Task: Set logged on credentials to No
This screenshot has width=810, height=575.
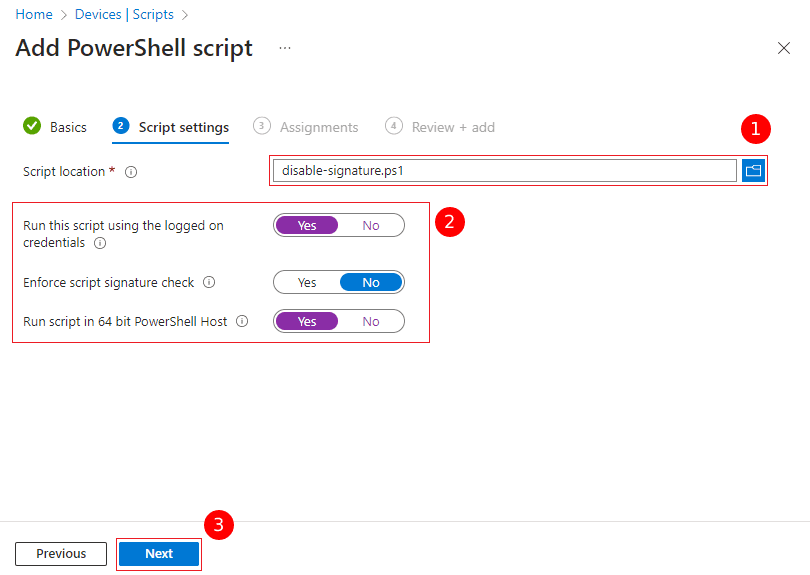Action: 371,226
